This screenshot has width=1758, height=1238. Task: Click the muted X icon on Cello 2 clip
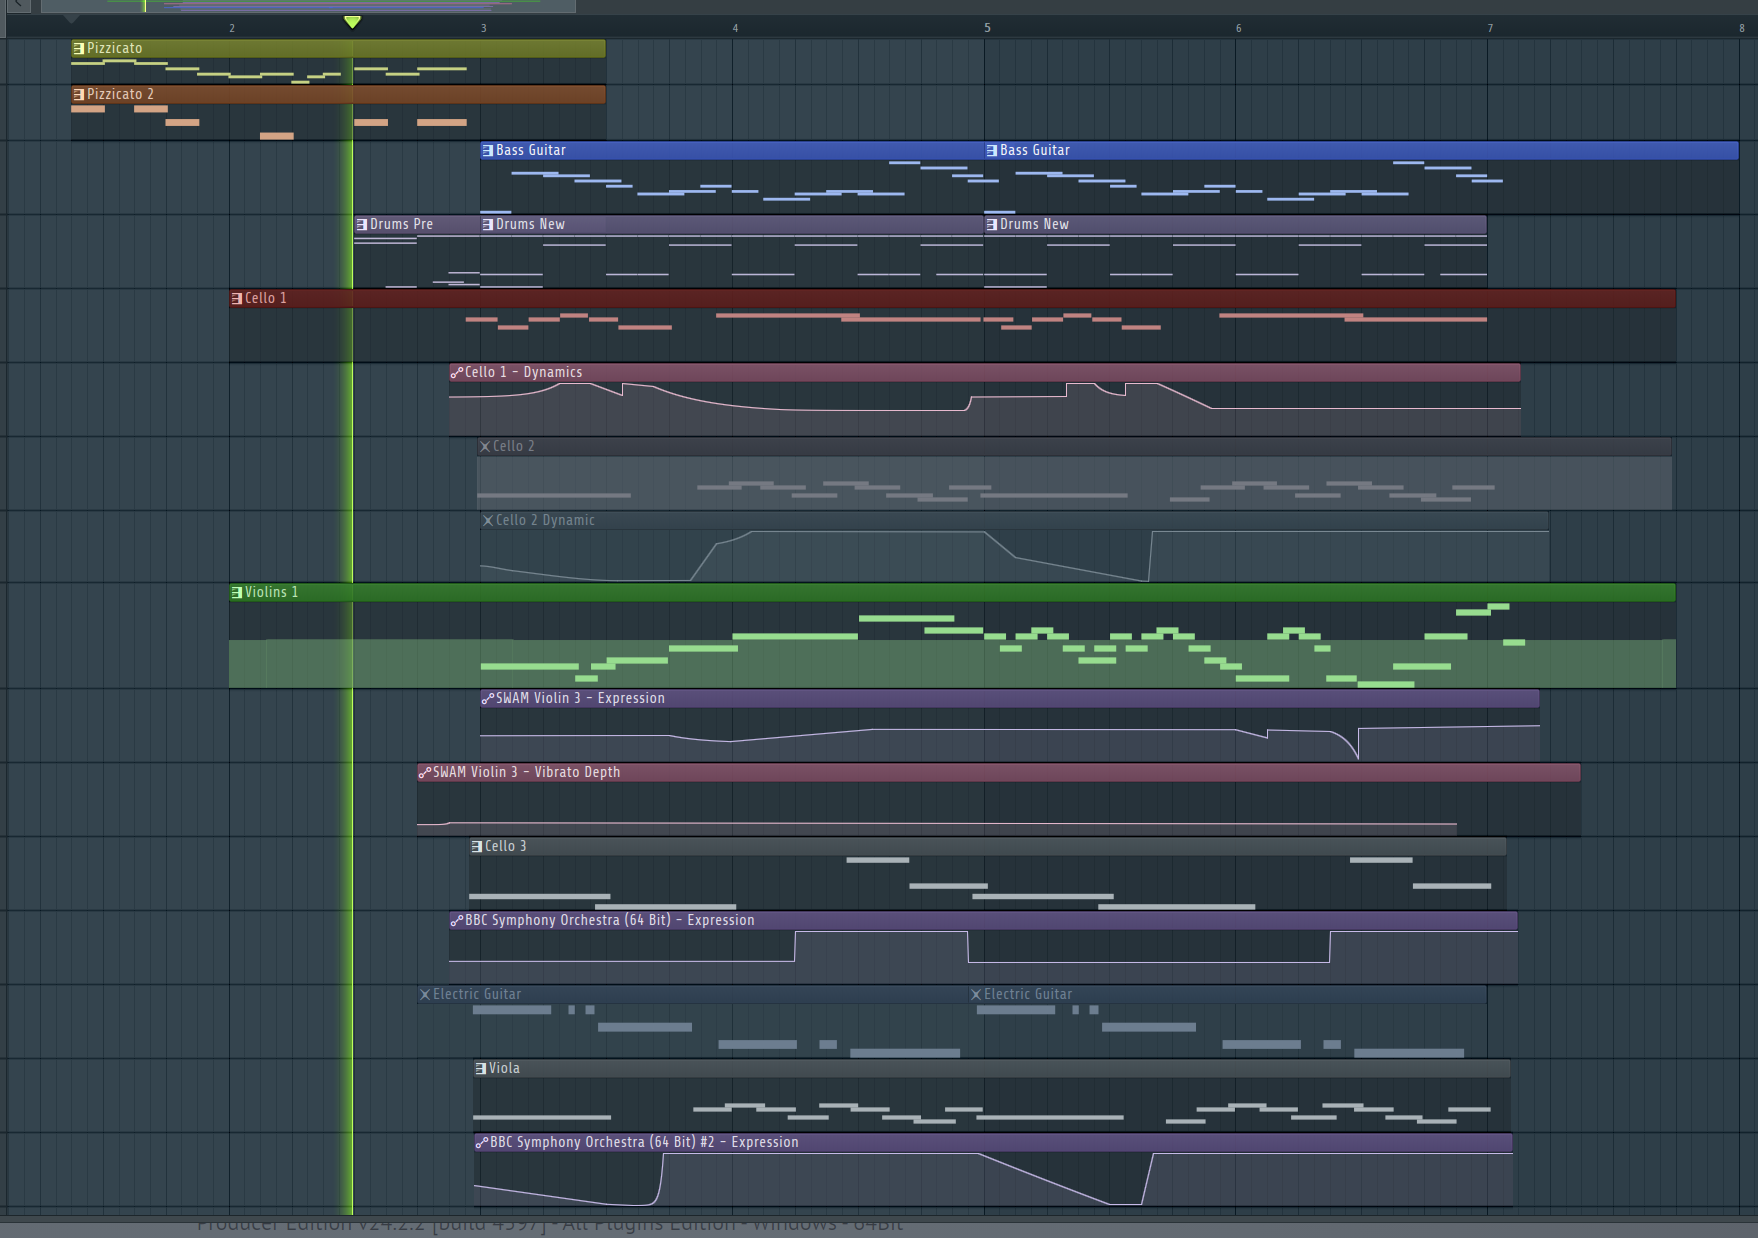tap(485, 446)
